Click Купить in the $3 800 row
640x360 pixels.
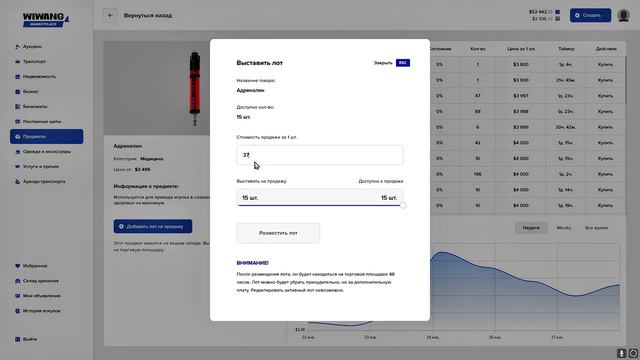605,64
